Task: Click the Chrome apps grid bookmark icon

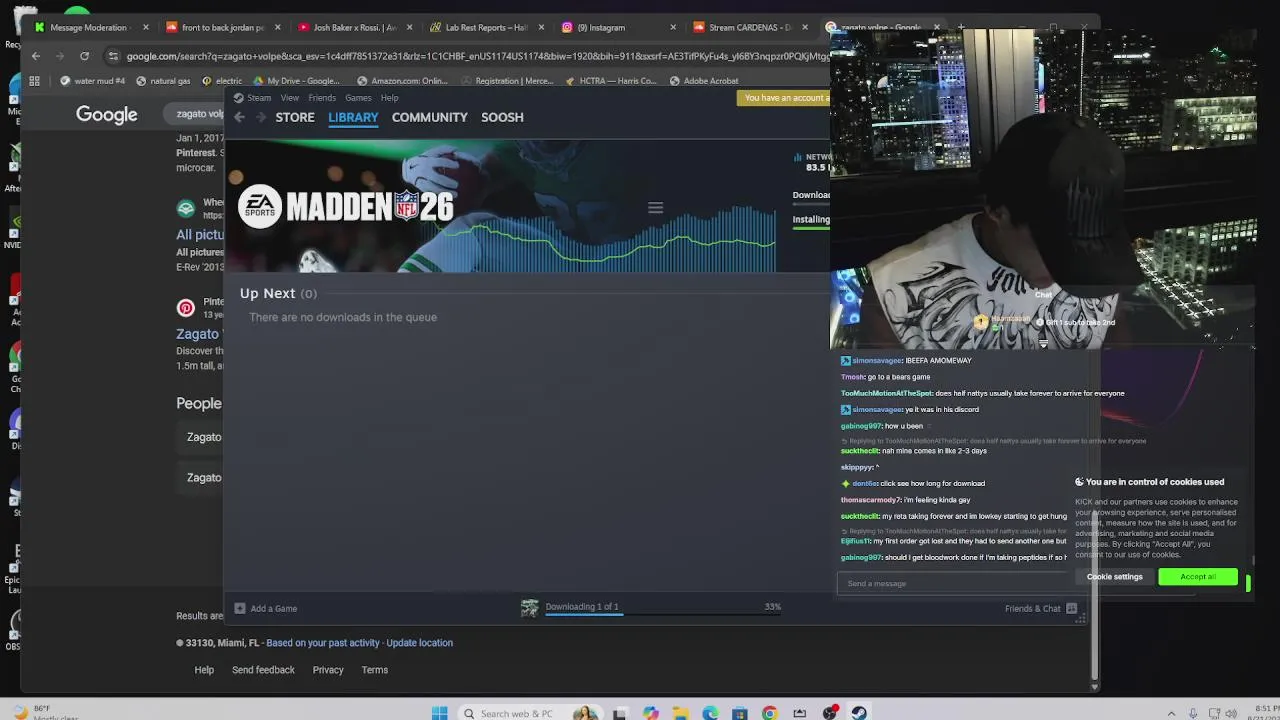Action: coord(34,81)
